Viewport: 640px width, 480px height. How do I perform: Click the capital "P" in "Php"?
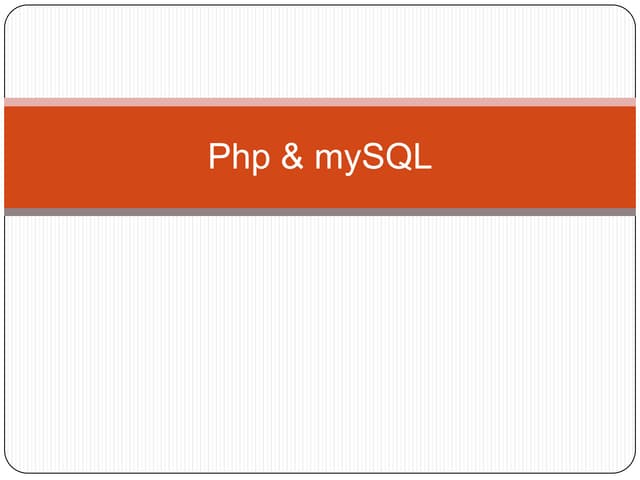pos(217,156)
